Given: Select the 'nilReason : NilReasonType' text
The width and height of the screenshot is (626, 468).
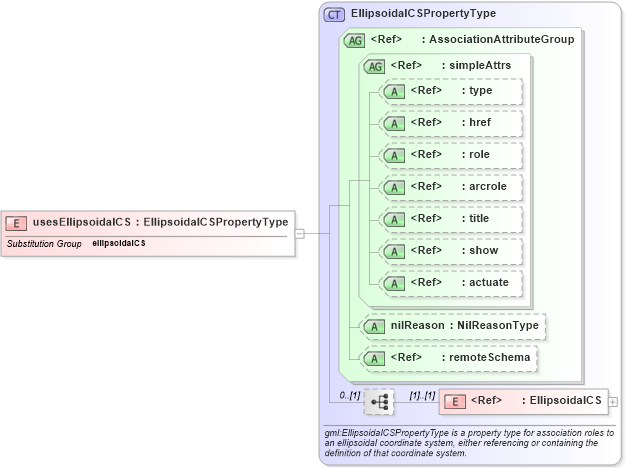Looking at the screenshot, I should (x=465, y=325).
